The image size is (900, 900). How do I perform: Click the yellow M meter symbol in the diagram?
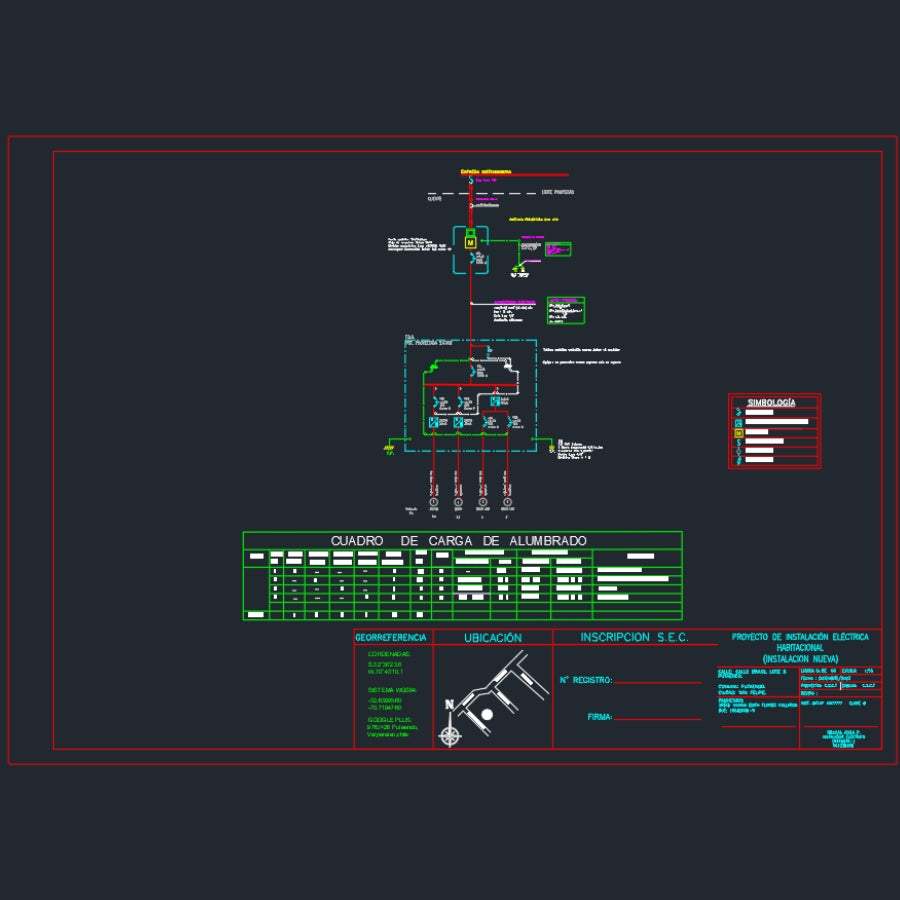click(x=469, y=241)
